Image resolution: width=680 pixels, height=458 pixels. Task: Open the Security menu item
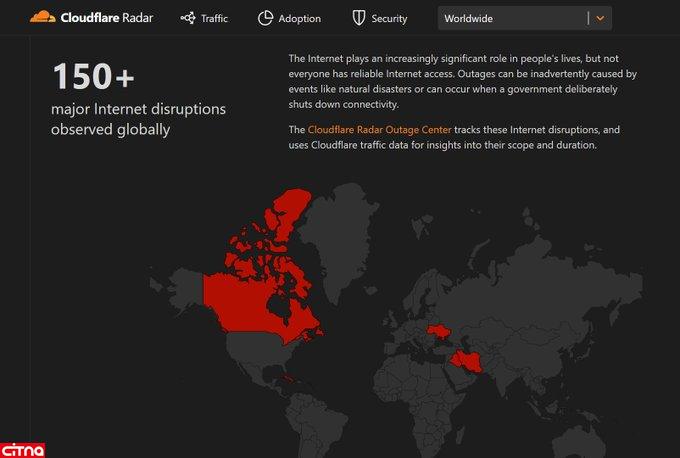point(389,18)
